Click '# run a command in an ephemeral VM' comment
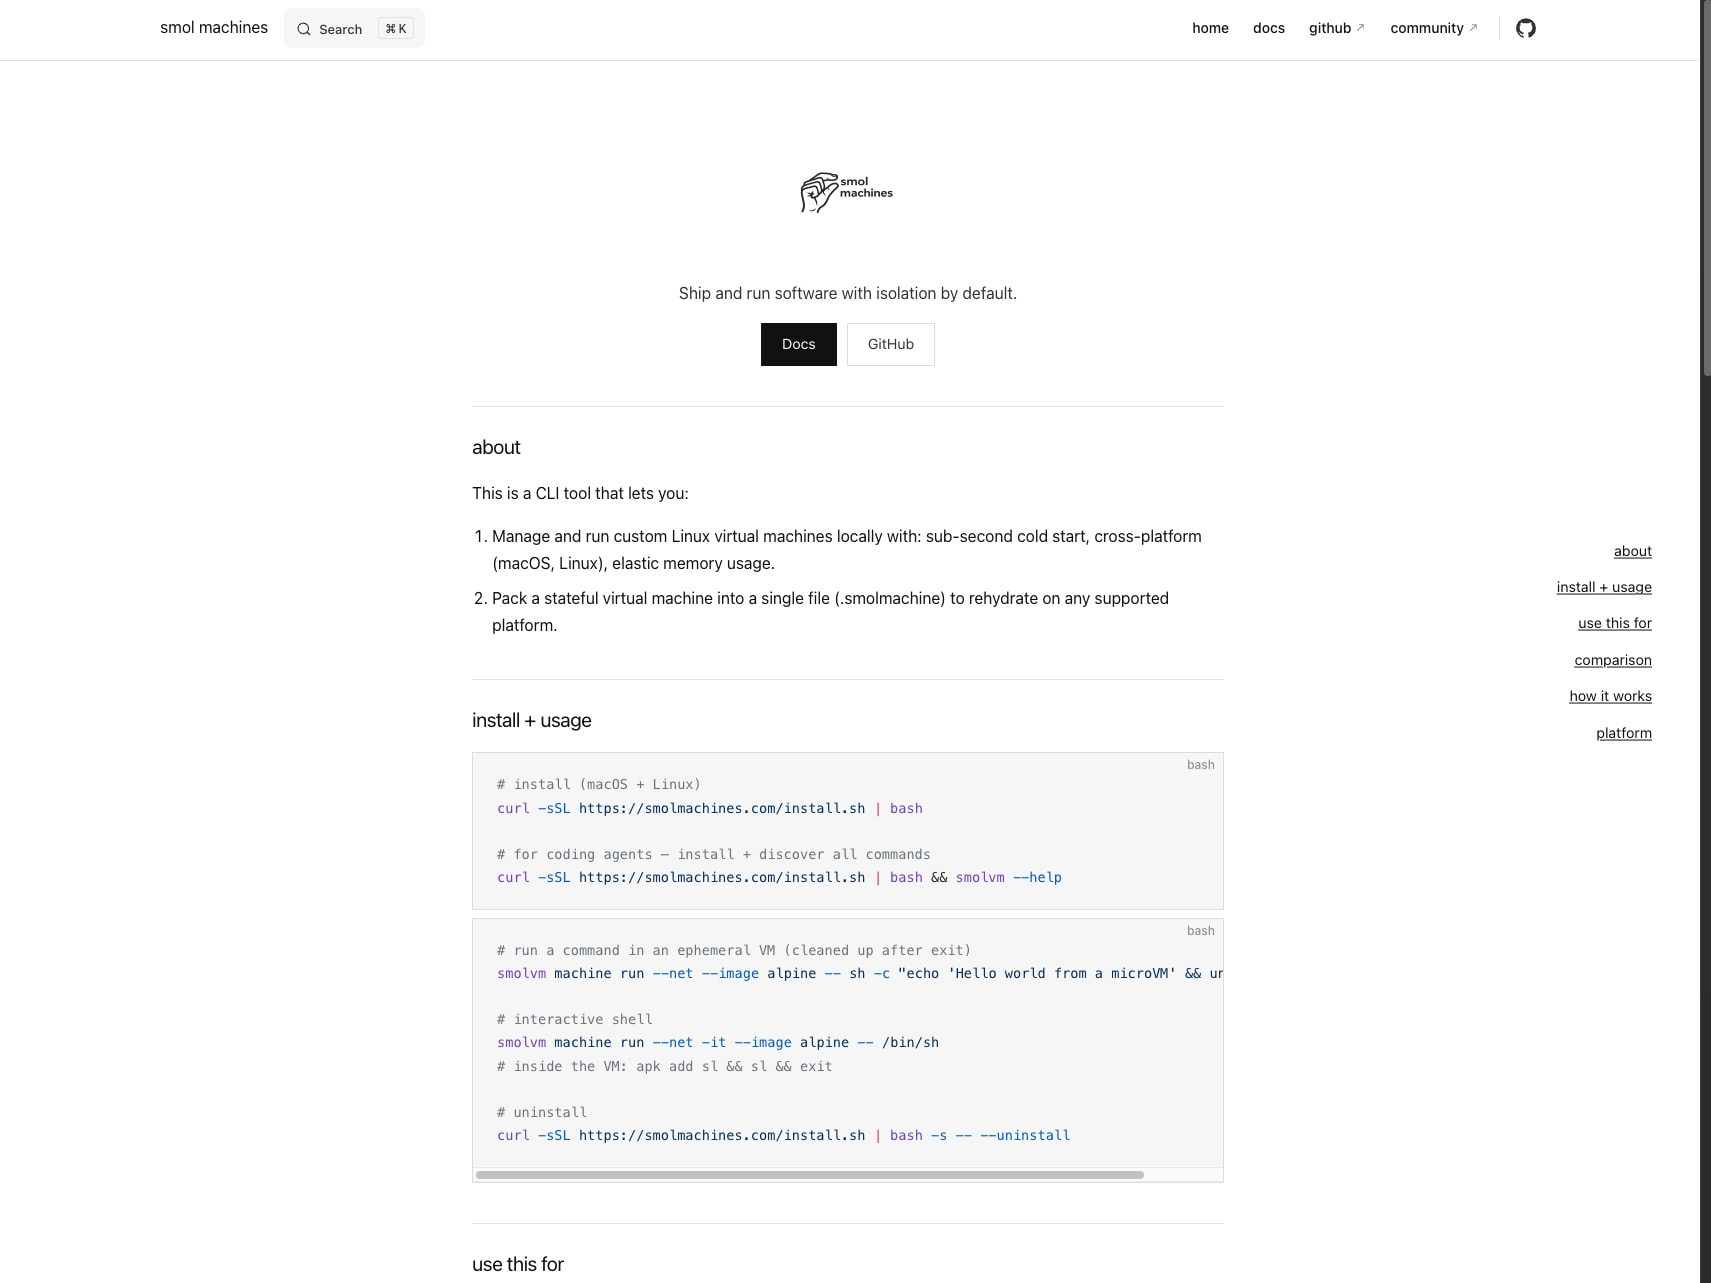This screenshot has height=1283, width=1711. (x=733, y=950)
